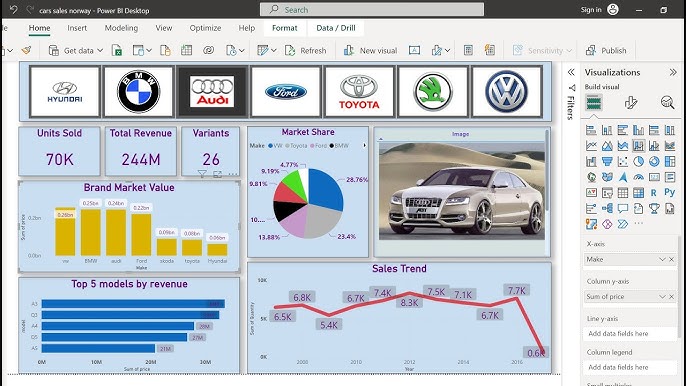
Task: Switch to the Insert ribbon tab
Action: (x=77, y=28)
